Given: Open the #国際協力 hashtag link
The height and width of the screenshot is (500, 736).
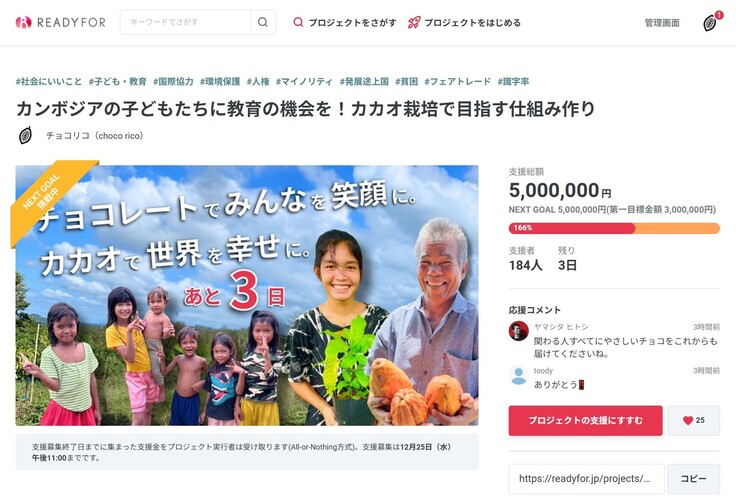Looking at the screenshot, I should [x=173, y=82].
